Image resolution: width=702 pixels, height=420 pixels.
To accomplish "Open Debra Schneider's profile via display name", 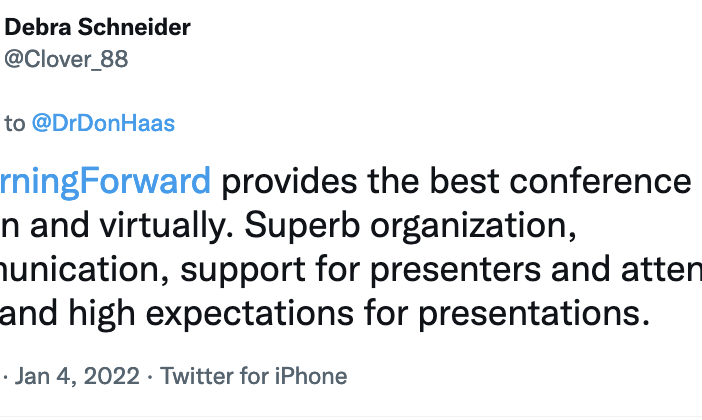I will tap(98, 27).
